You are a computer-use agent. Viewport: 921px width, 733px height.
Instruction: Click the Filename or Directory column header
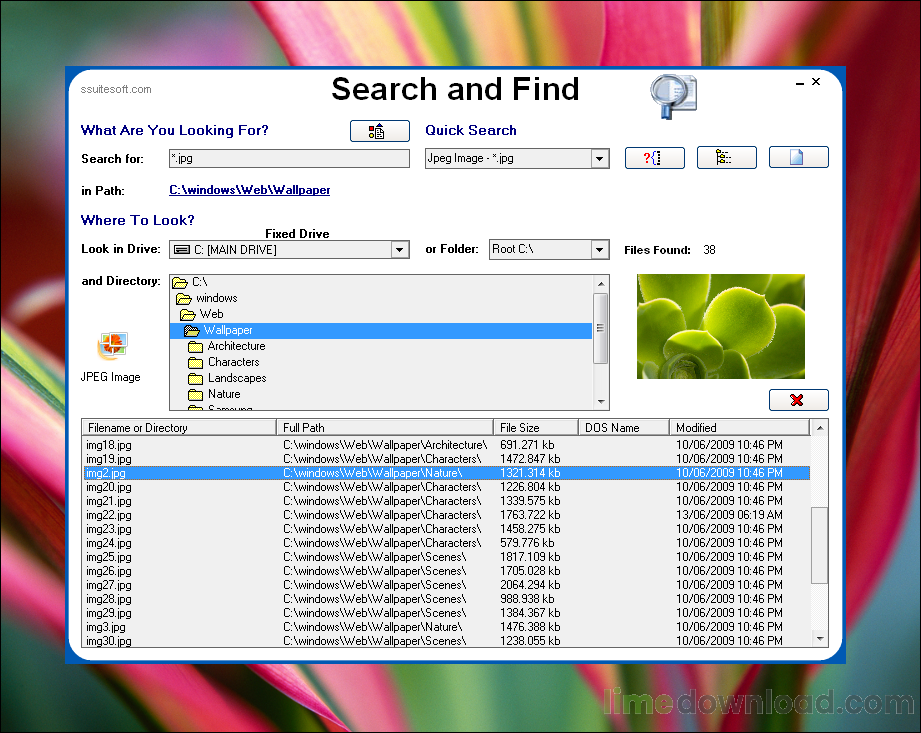pos(178,428)
